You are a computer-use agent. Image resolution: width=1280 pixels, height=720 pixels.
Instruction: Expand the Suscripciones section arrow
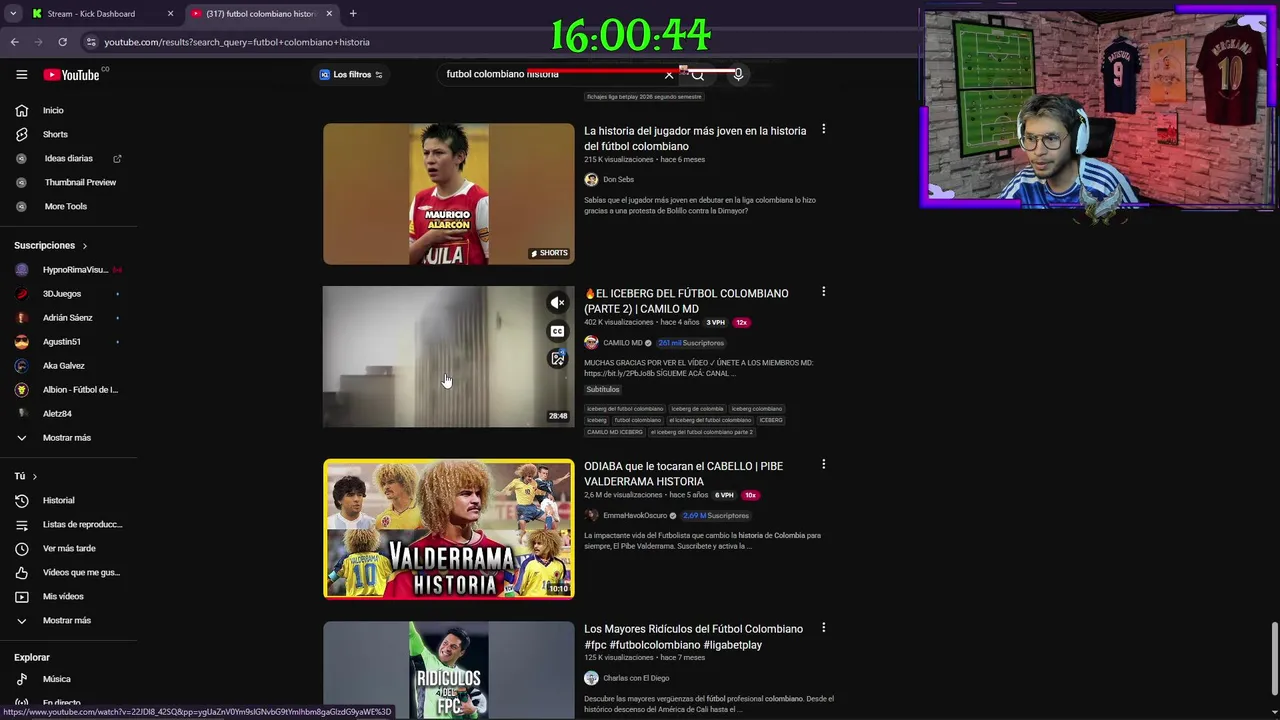84,246
